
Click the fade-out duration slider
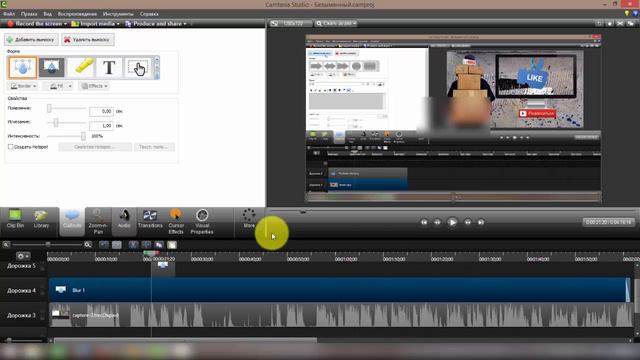(x=66, y=122)
